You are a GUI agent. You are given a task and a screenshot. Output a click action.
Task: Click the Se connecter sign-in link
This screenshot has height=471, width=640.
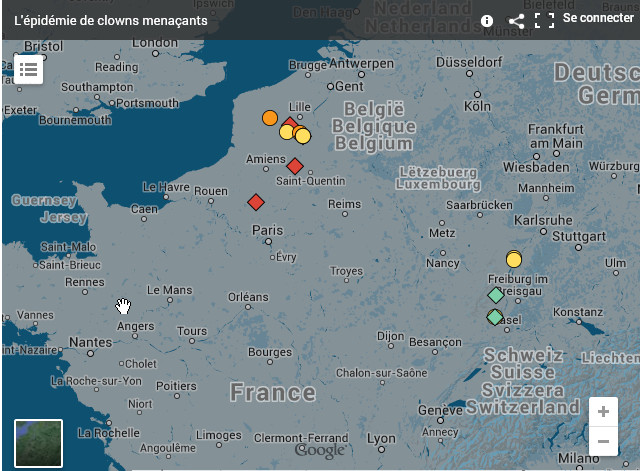click(598, 19)
